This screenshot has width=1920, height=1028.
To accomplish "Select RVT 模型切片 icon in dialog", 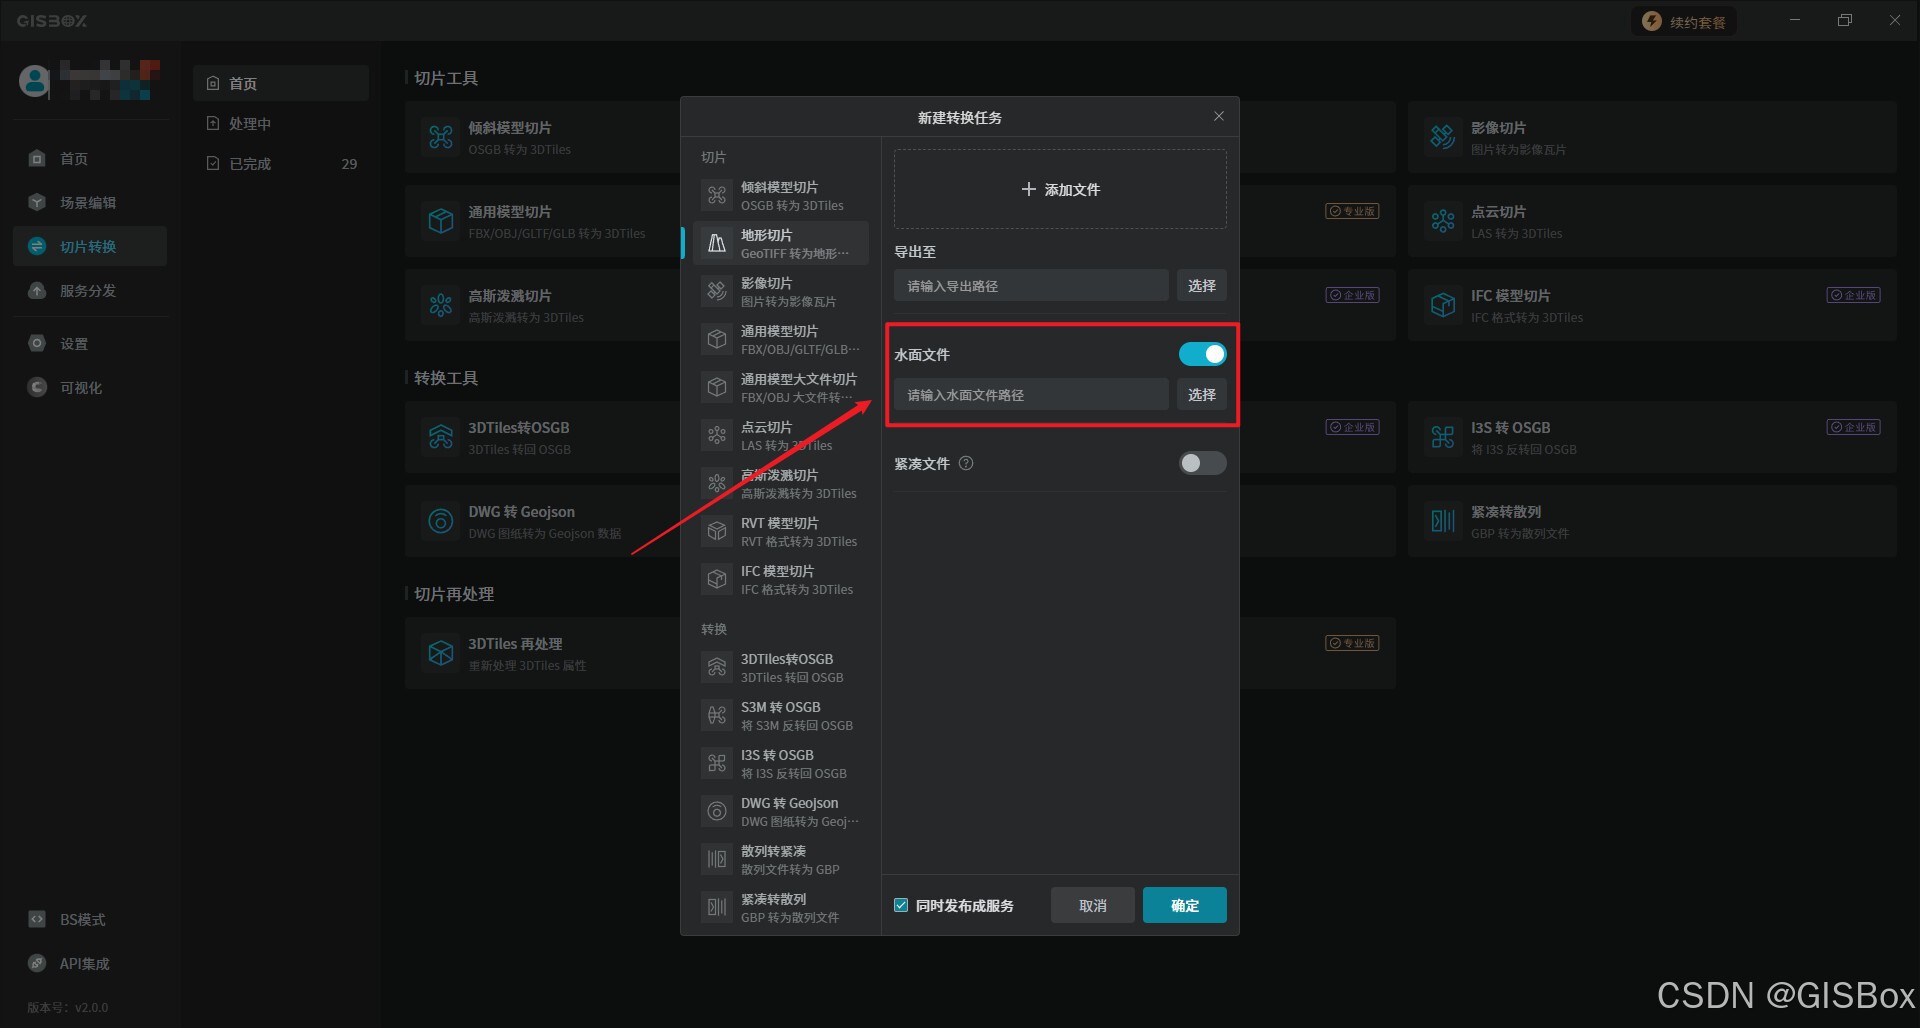I will [717, 531].
